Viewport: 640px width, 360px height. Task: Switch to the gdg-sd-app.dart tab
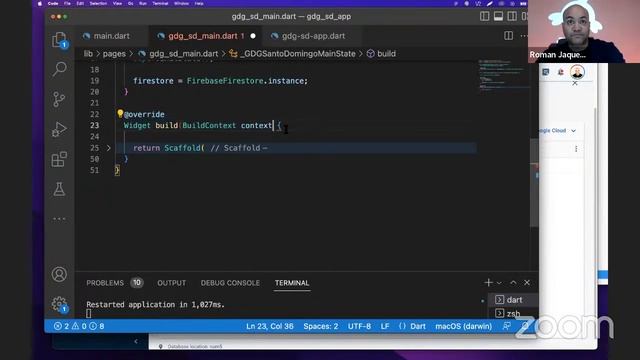313,36
